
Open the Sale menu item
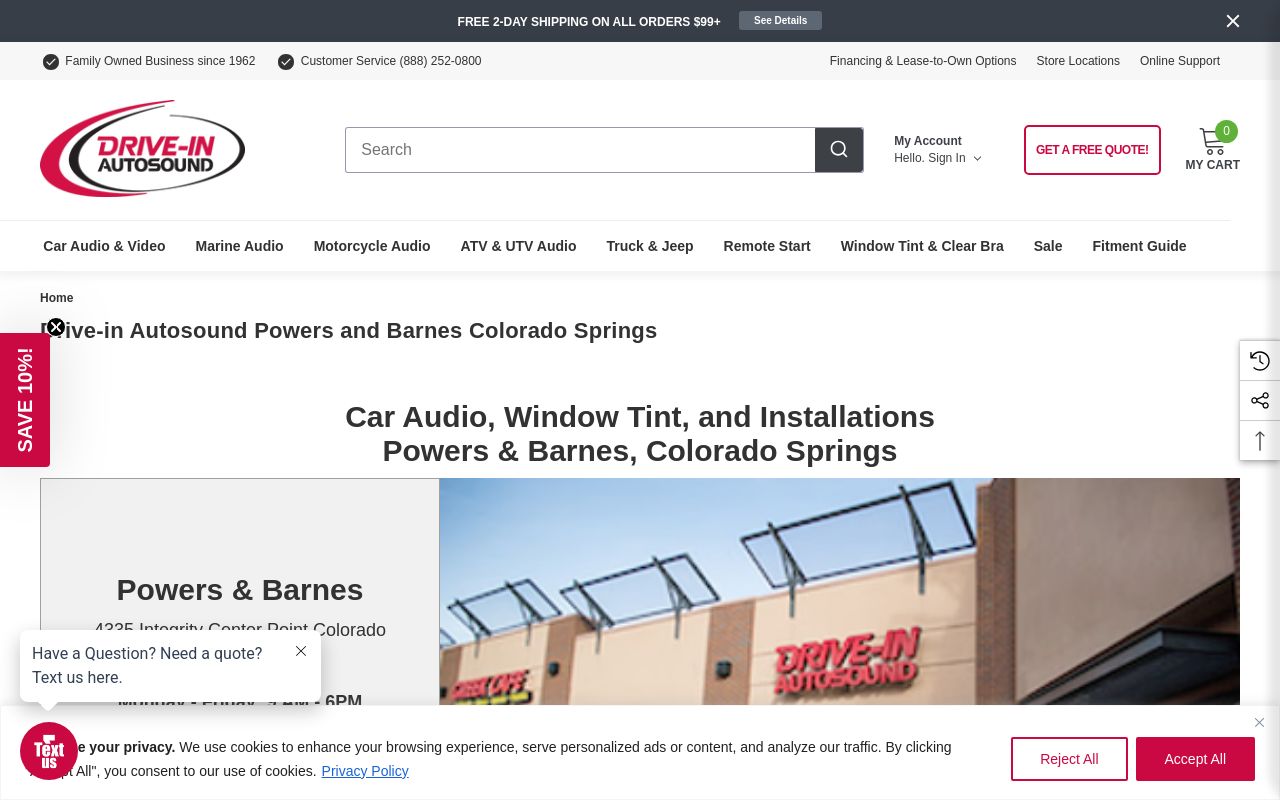tap(1048, 246)
